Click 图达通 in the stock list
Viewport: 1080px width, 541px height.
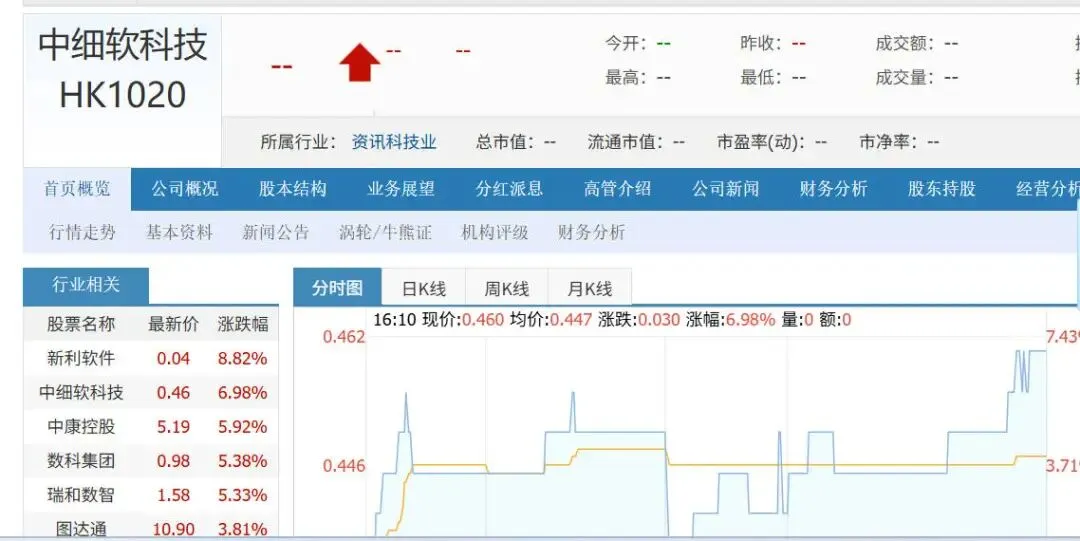tap(81, 529)
